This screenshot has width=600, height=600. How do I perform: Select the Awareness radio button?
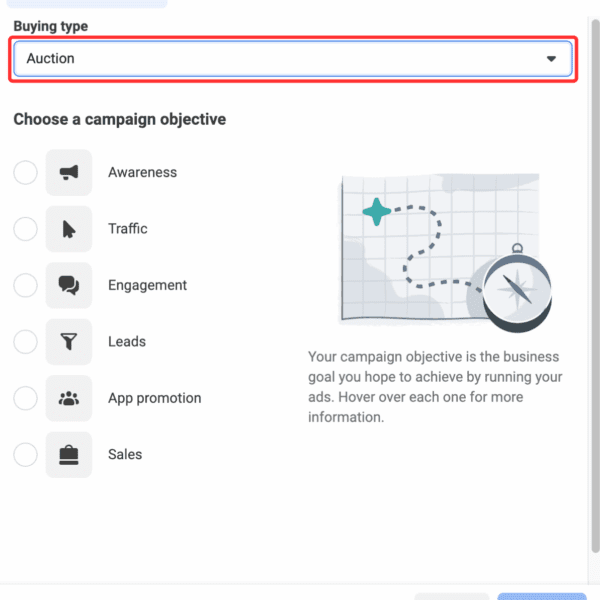pos(25,173)
